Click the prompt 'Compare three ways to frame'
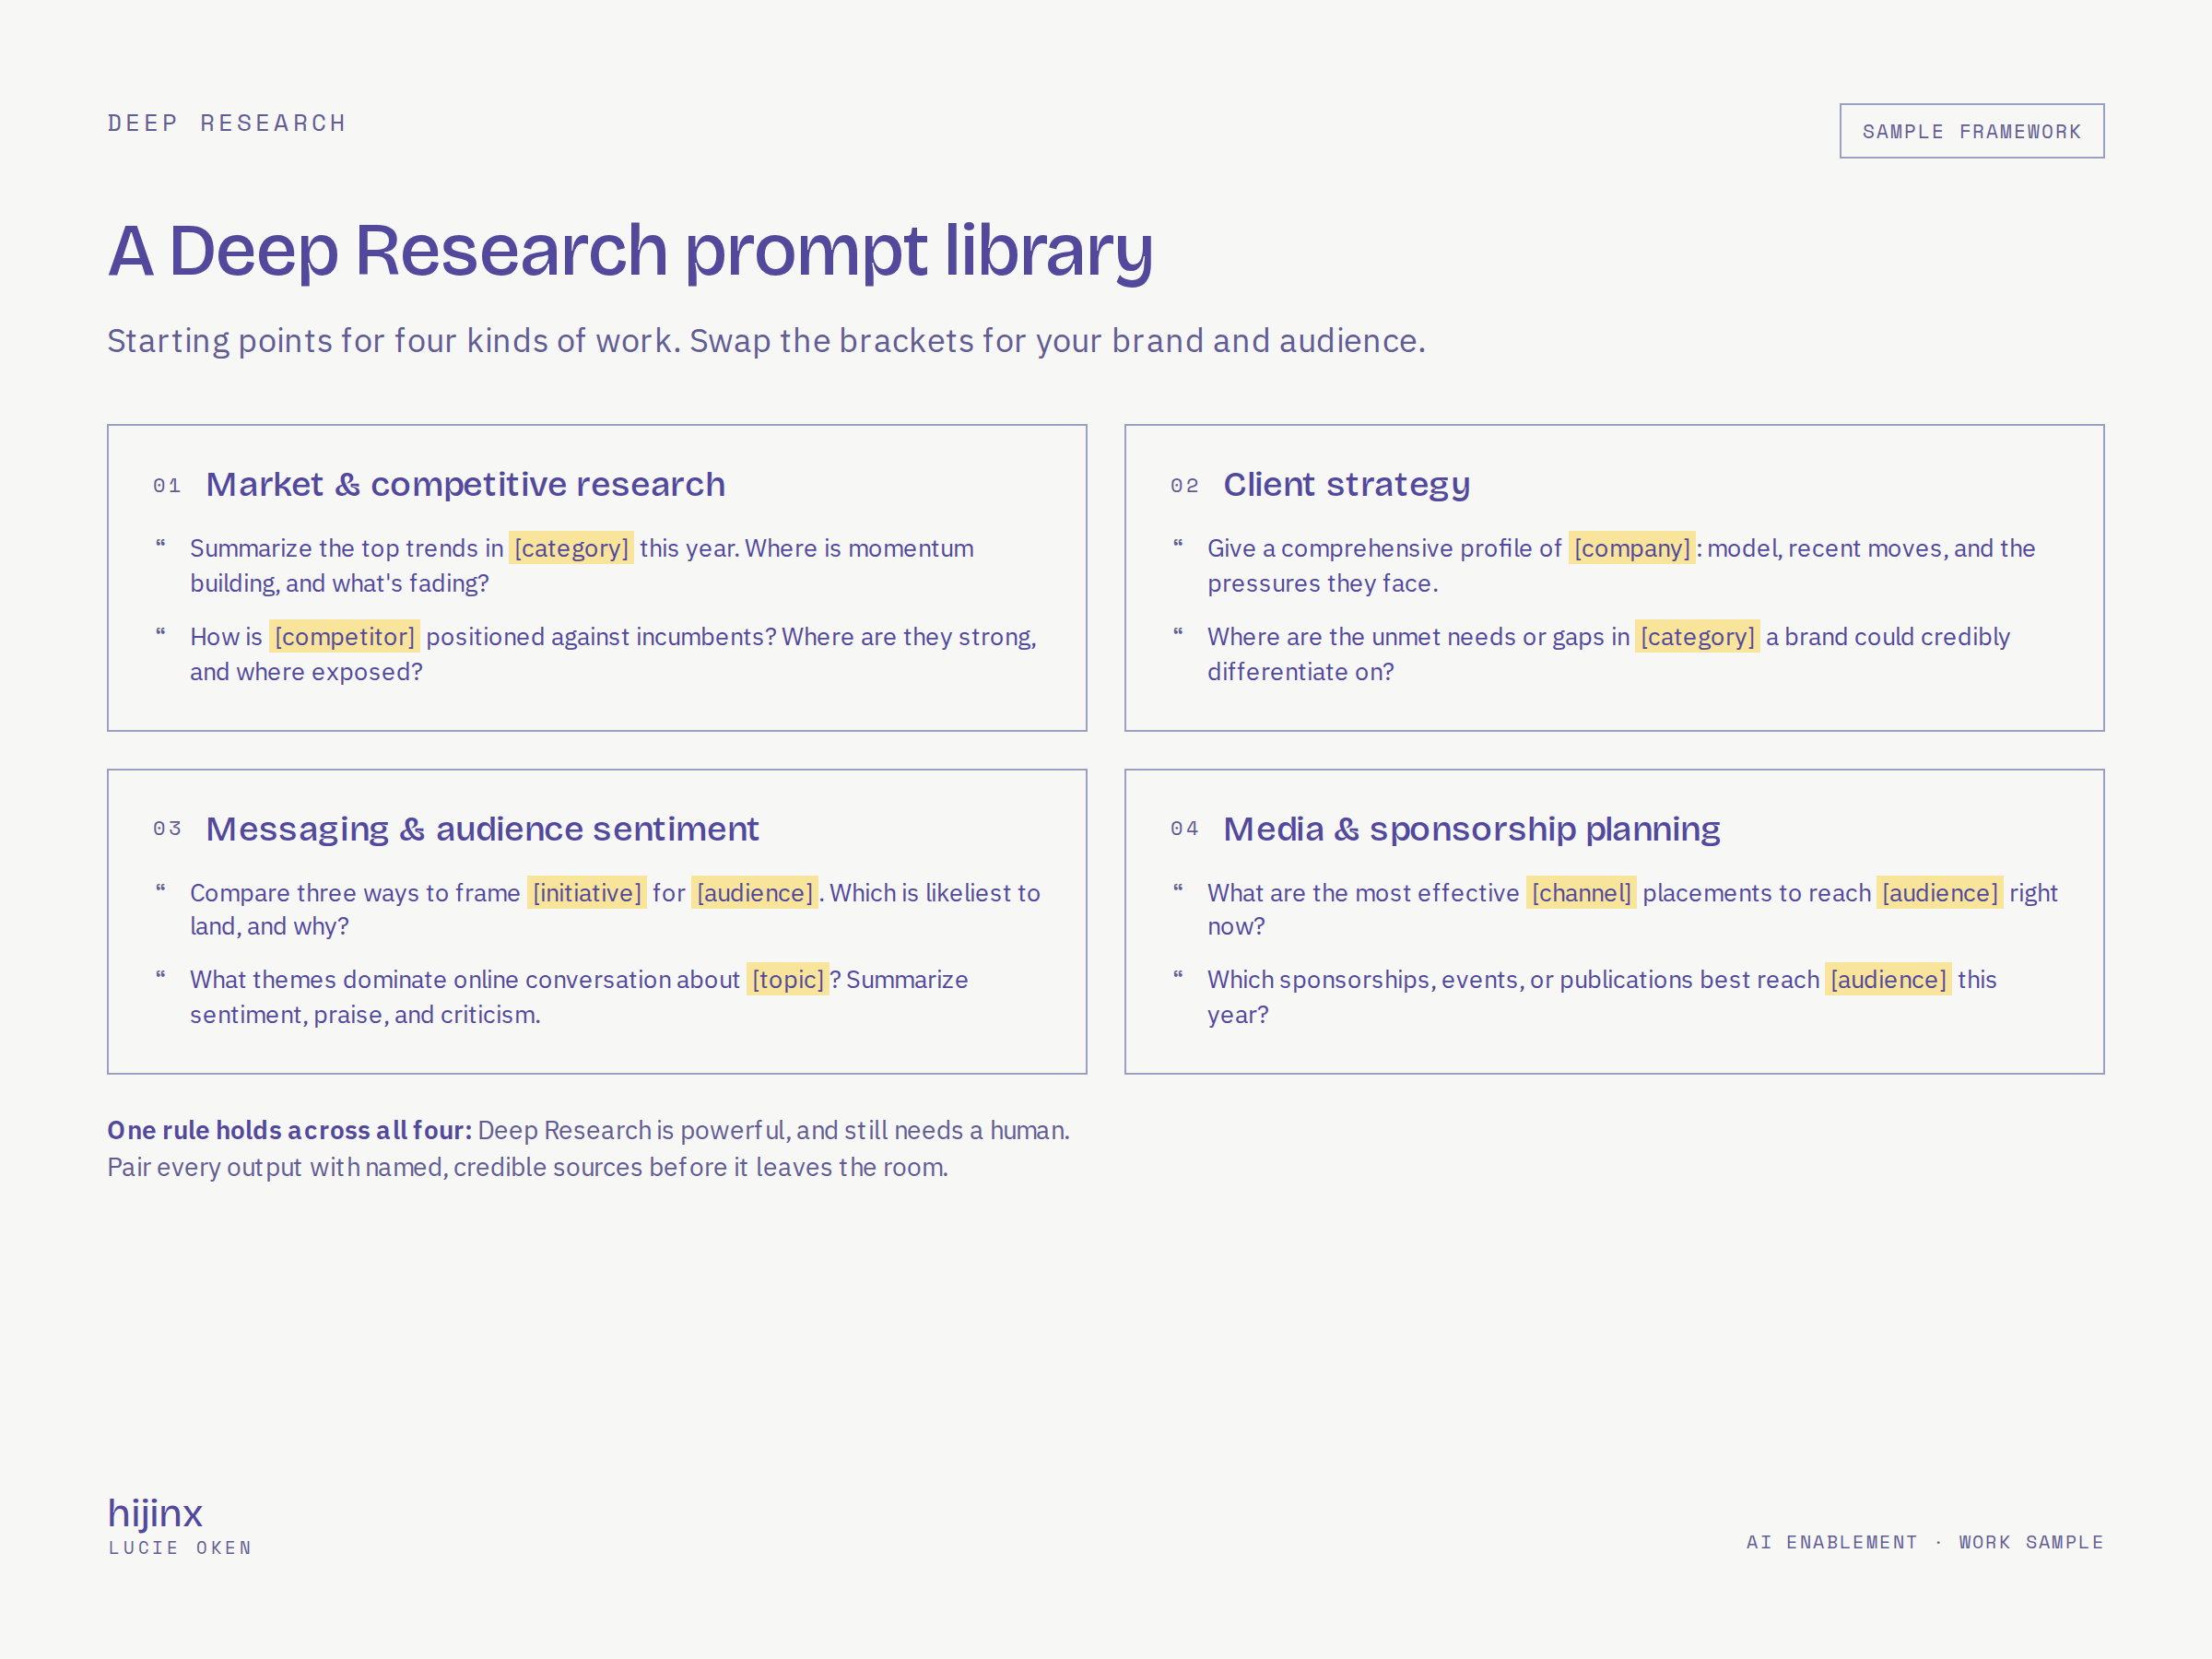Image resolution: width=2212 pixels, height=1659 pixels. click(x=615, y=909)
